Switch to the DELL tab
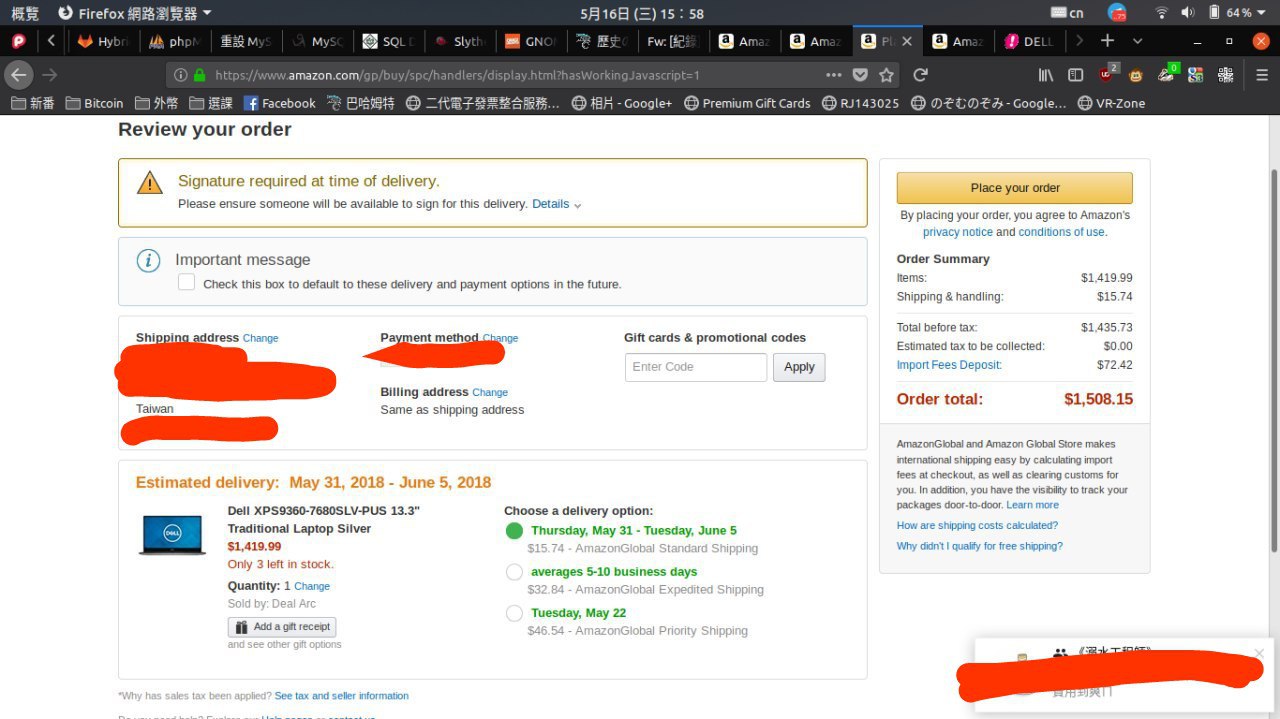1280x719 pixels. coord(1030,41)
